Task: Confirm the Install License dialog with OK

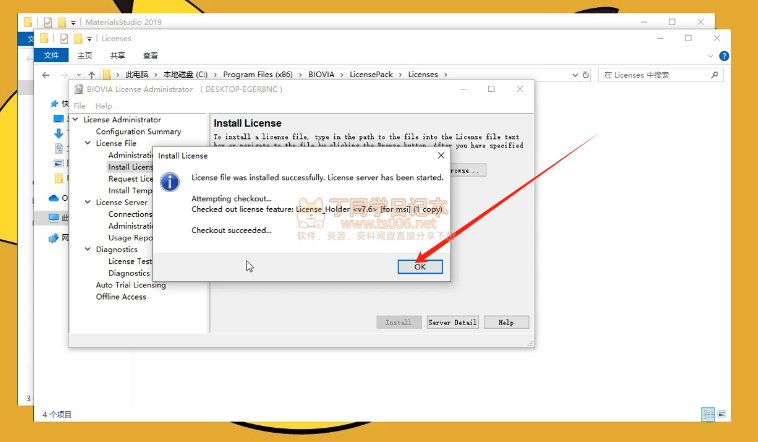Action: pos(420,266)
